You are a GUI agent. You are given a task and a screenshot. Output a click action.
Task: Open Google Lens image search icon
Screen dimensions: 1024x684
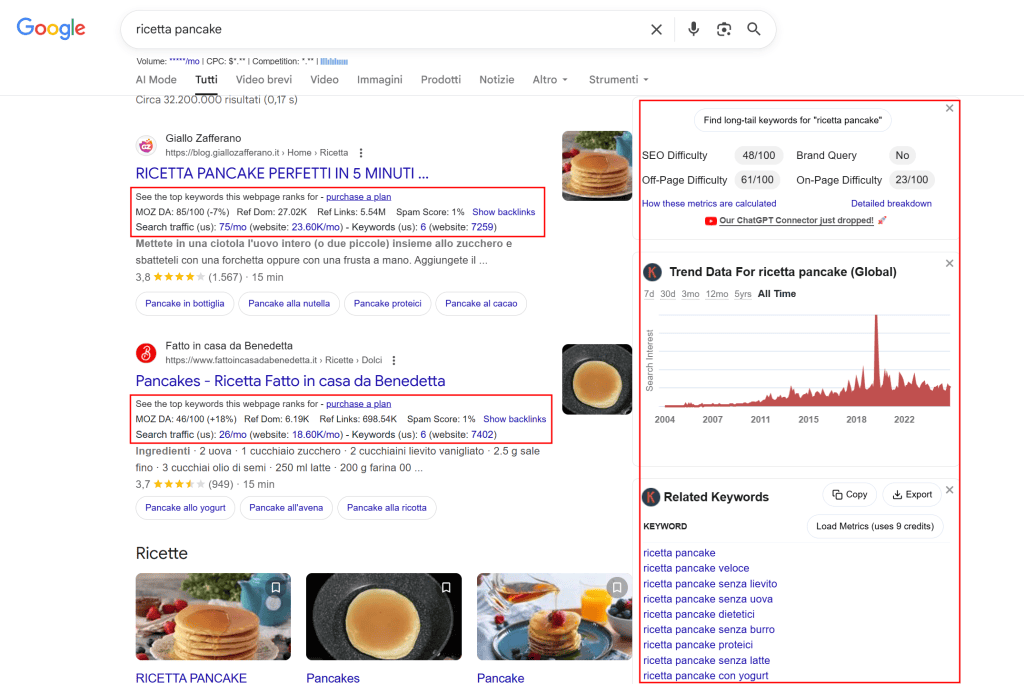point(724,29)
